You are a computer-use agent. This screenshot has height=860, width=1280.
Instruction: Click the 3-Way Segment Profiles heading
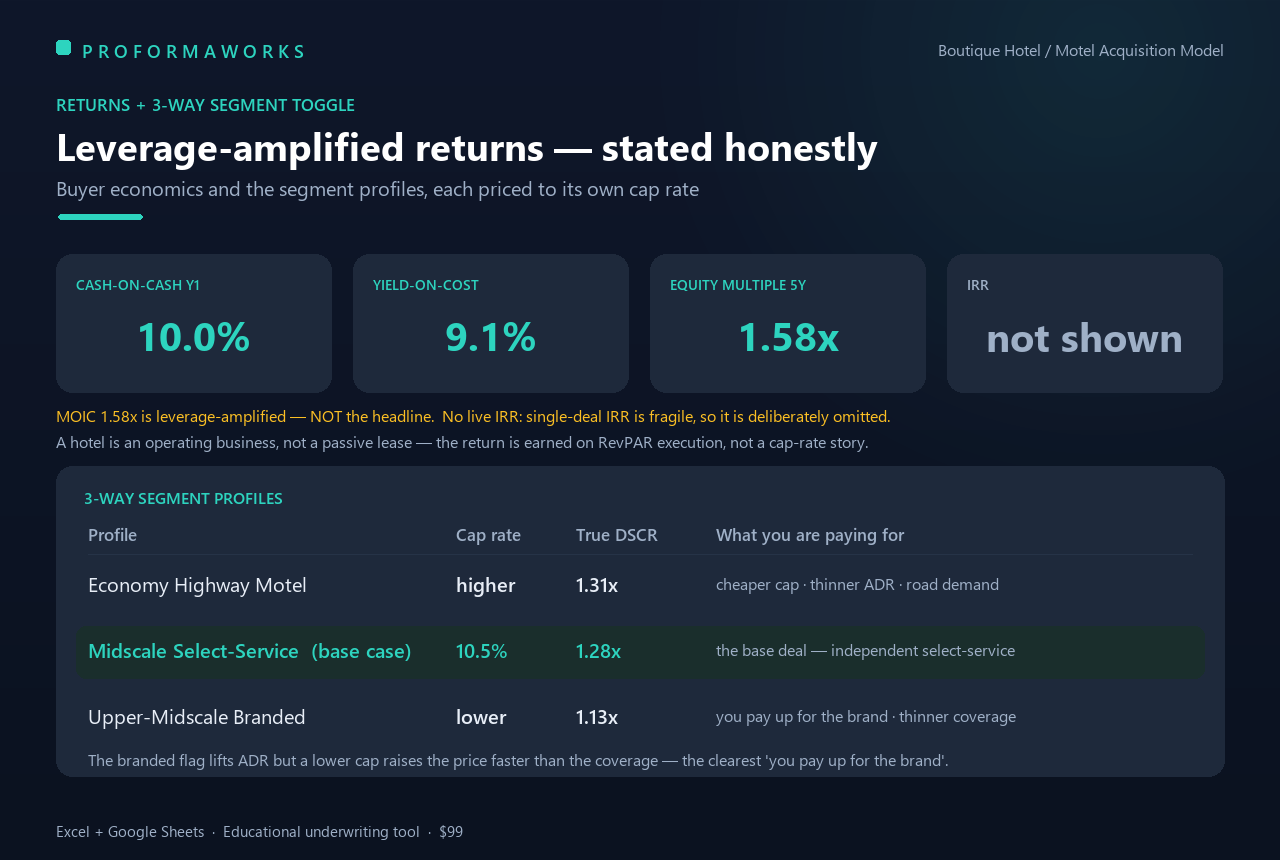pyautogui.click(x=183, y=498)
